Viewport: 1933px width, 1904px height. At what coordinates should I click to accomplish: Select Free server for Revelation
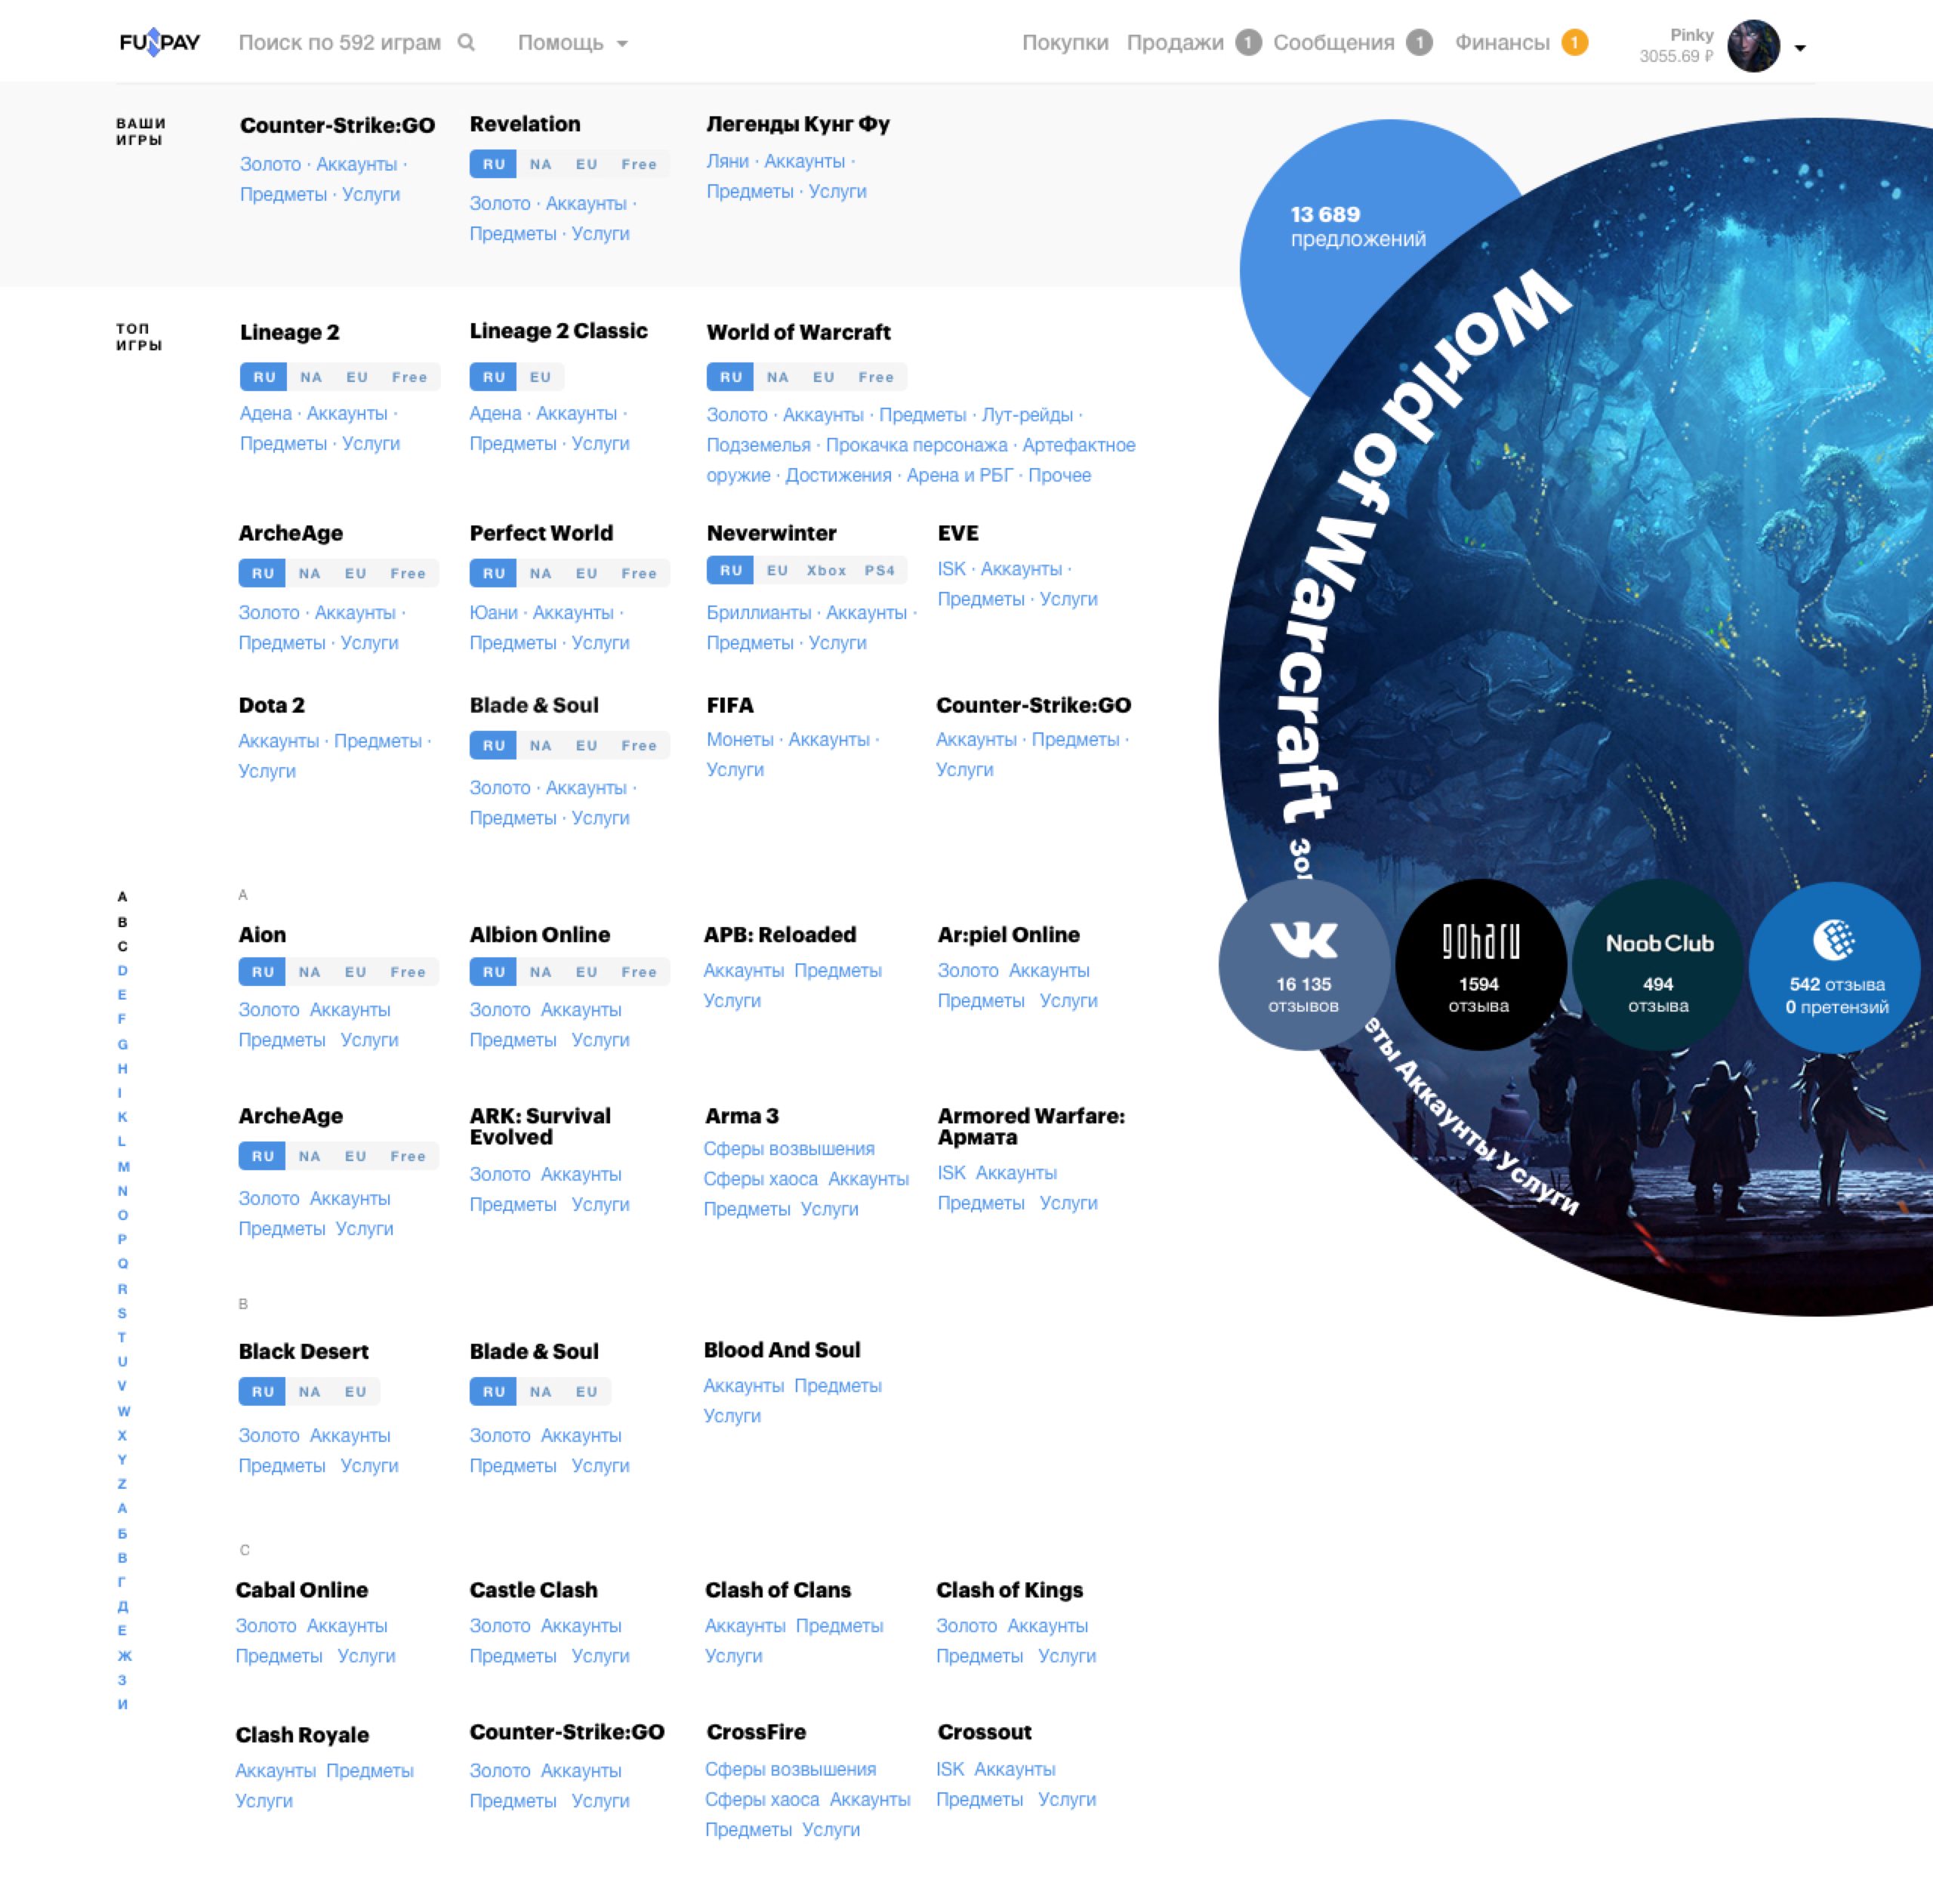[638, 164]
